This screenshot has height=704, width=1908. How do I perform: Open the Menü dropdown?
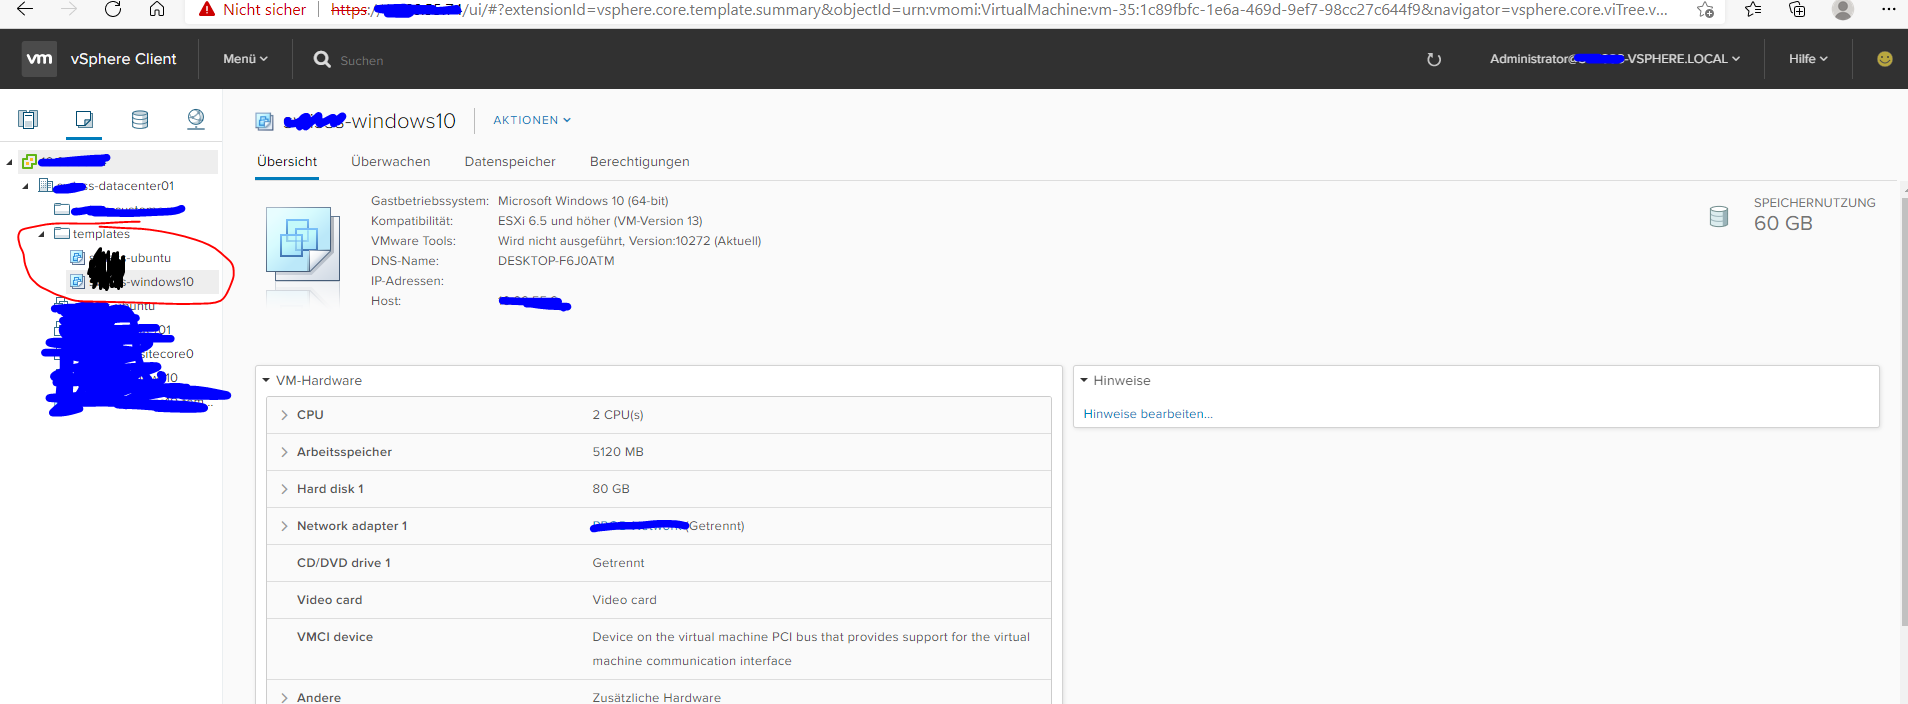coord(245,59)
